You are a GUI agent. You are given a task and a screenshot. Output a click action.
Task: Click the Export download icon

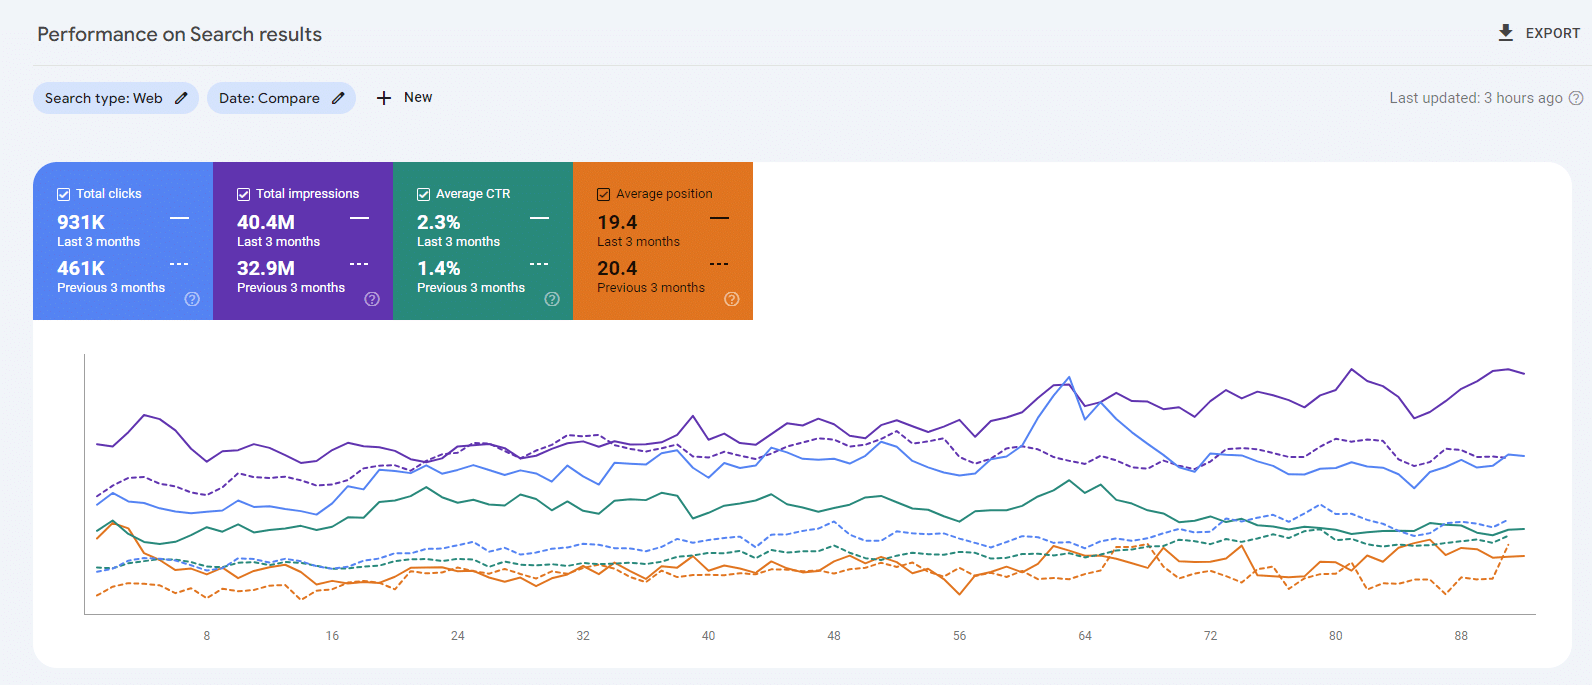coord(1505,33)
